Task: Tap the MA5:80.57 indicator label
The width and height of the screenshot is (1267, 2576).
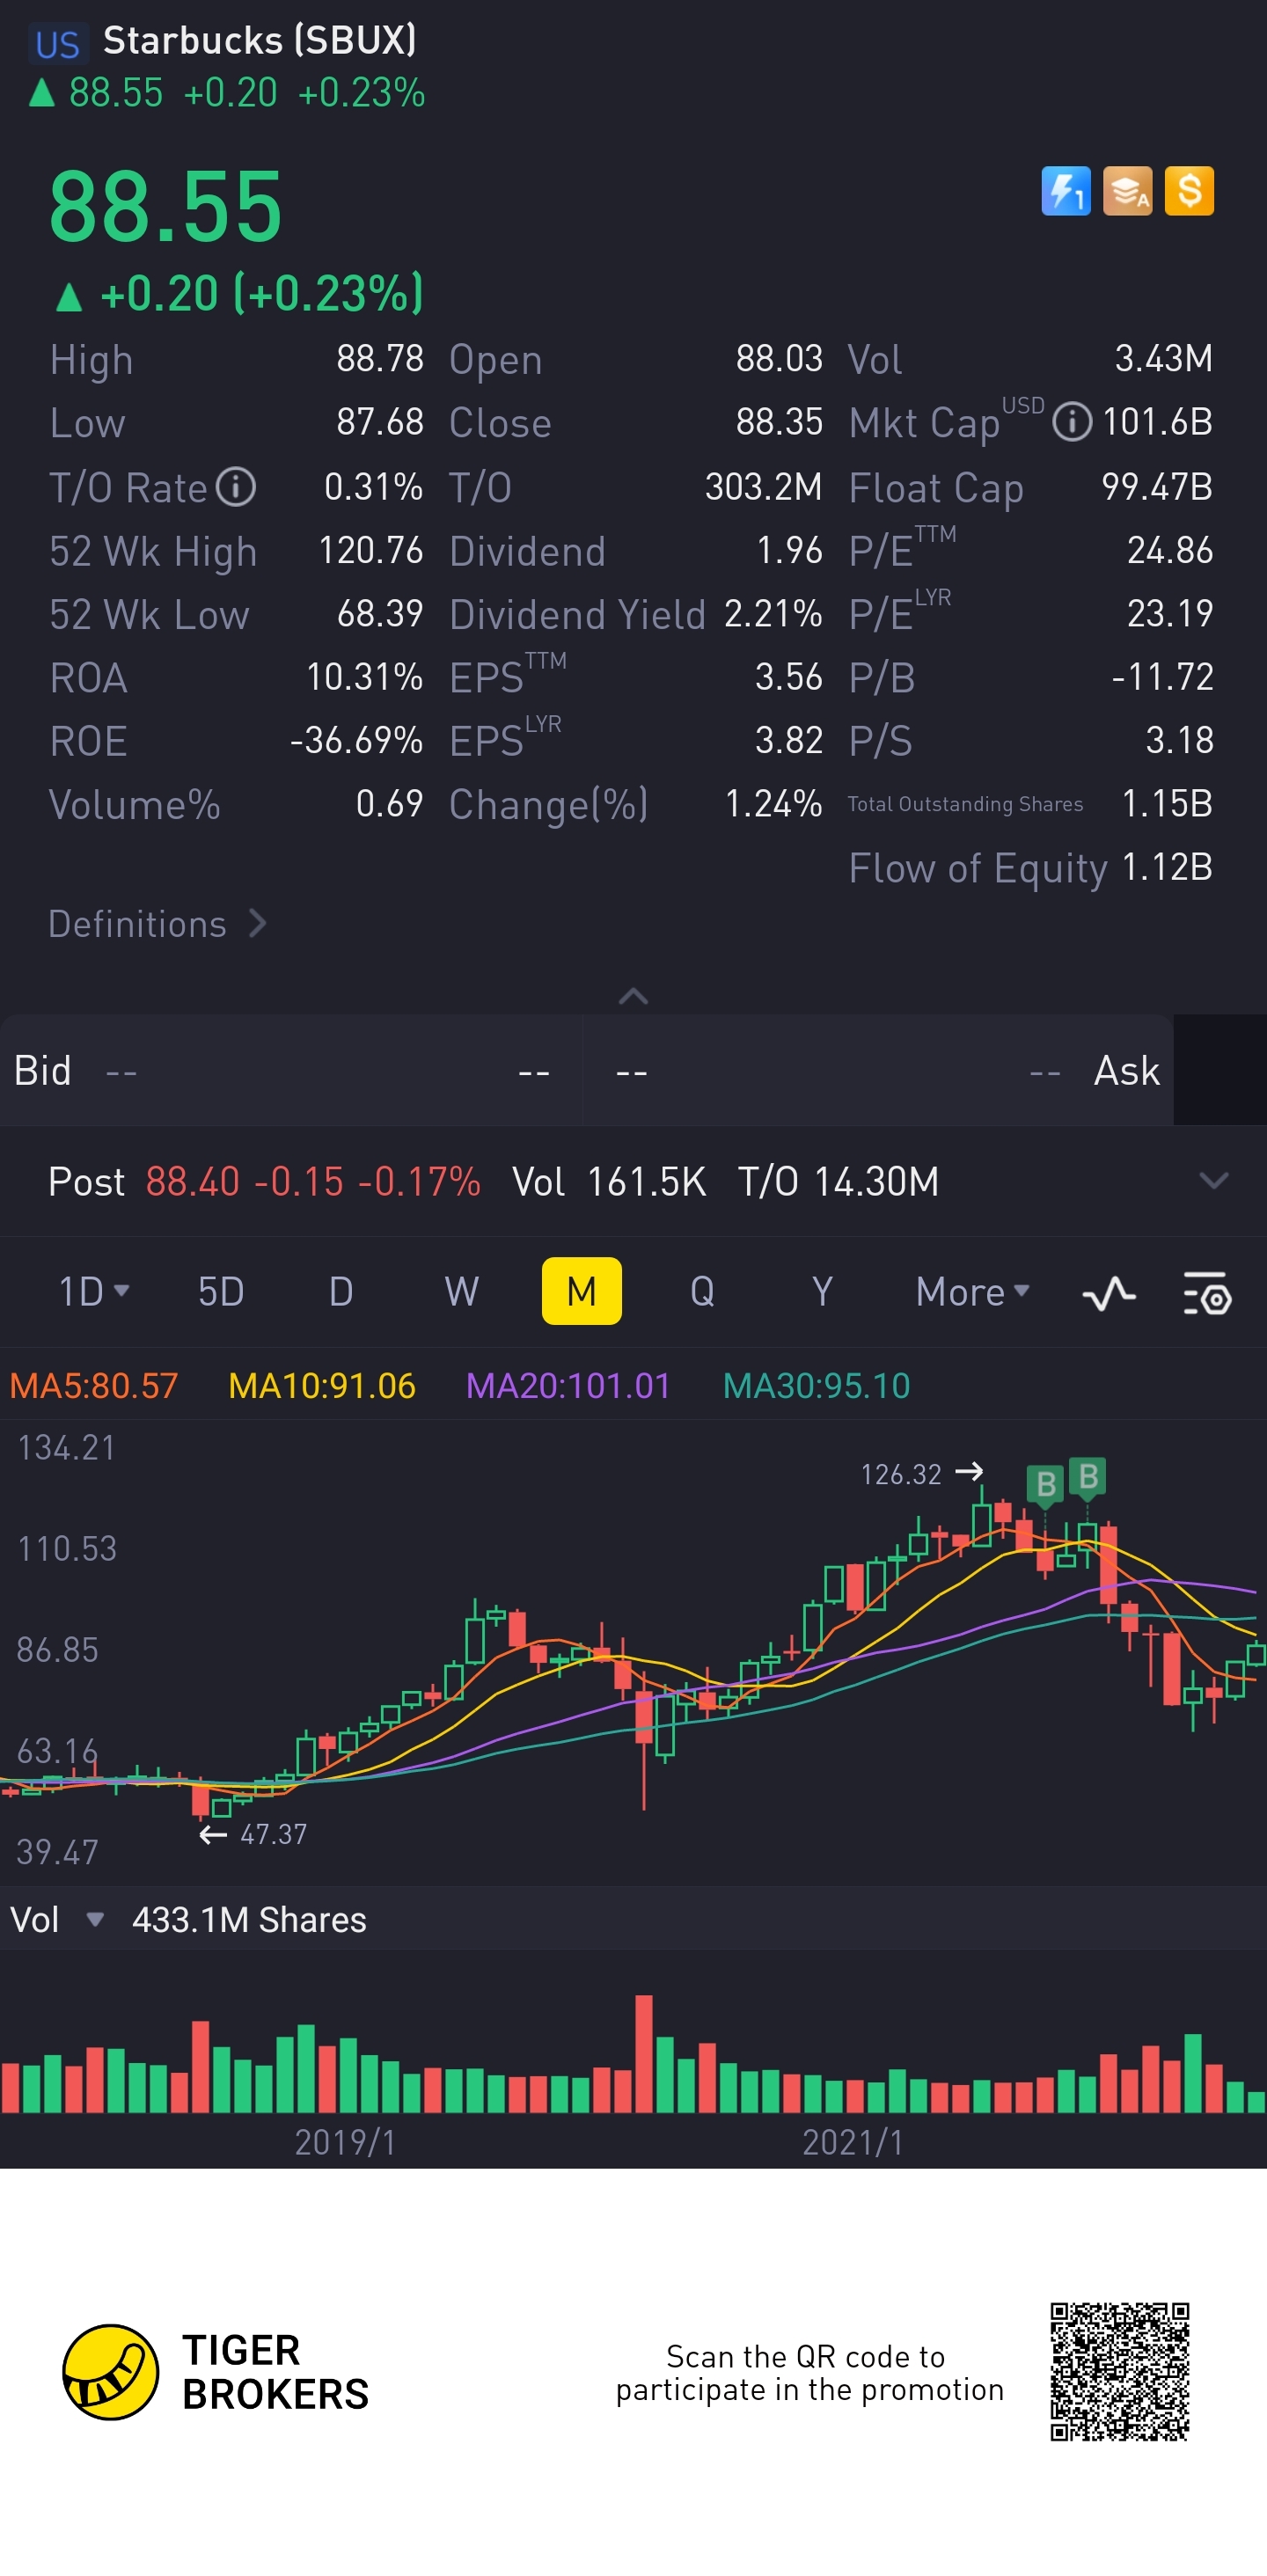Action: click(x=94, y=1386)
